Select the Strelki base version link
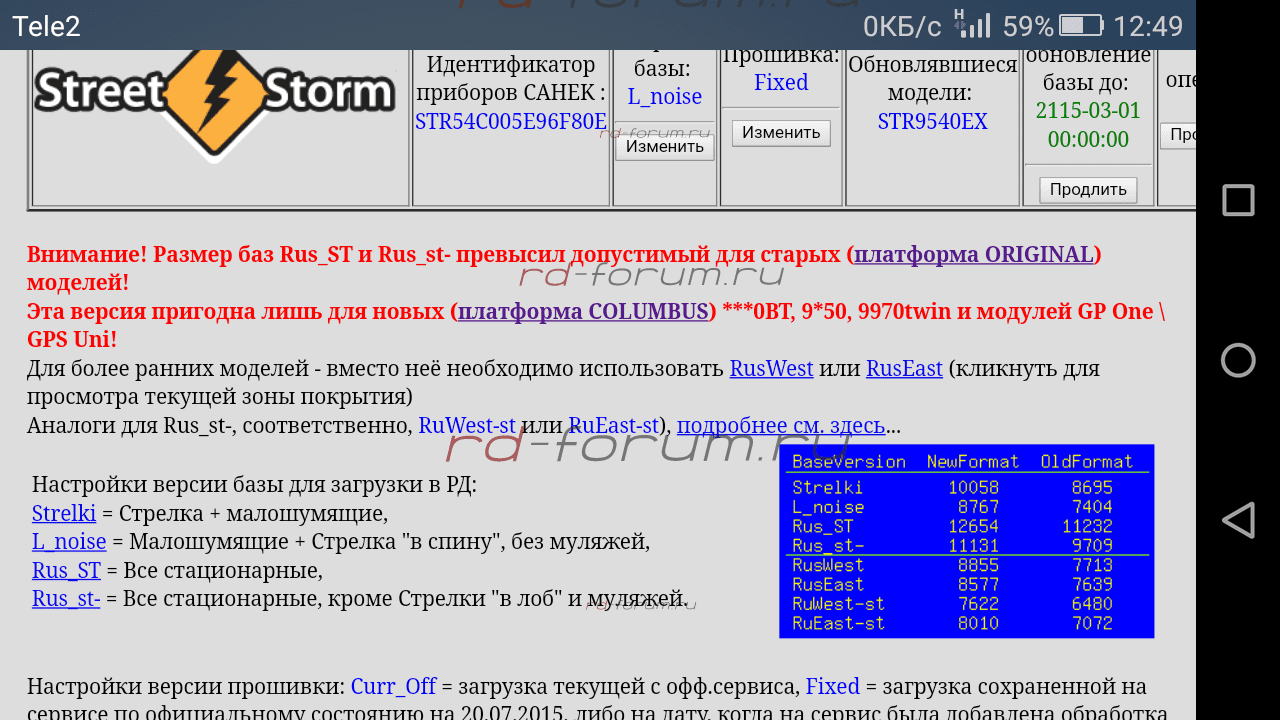1280x720 pixels. 64,513
